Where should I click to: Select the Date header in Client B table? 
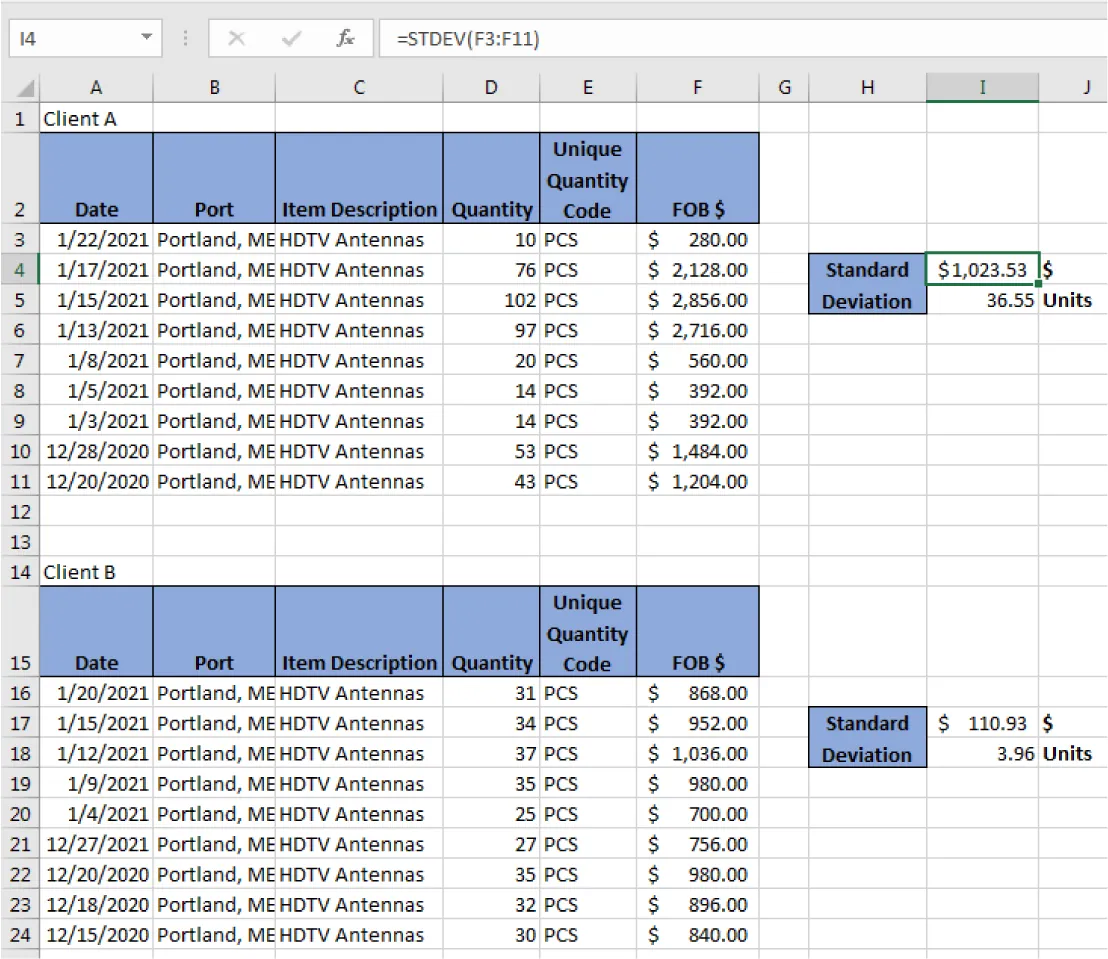click(x=96, y=630)
